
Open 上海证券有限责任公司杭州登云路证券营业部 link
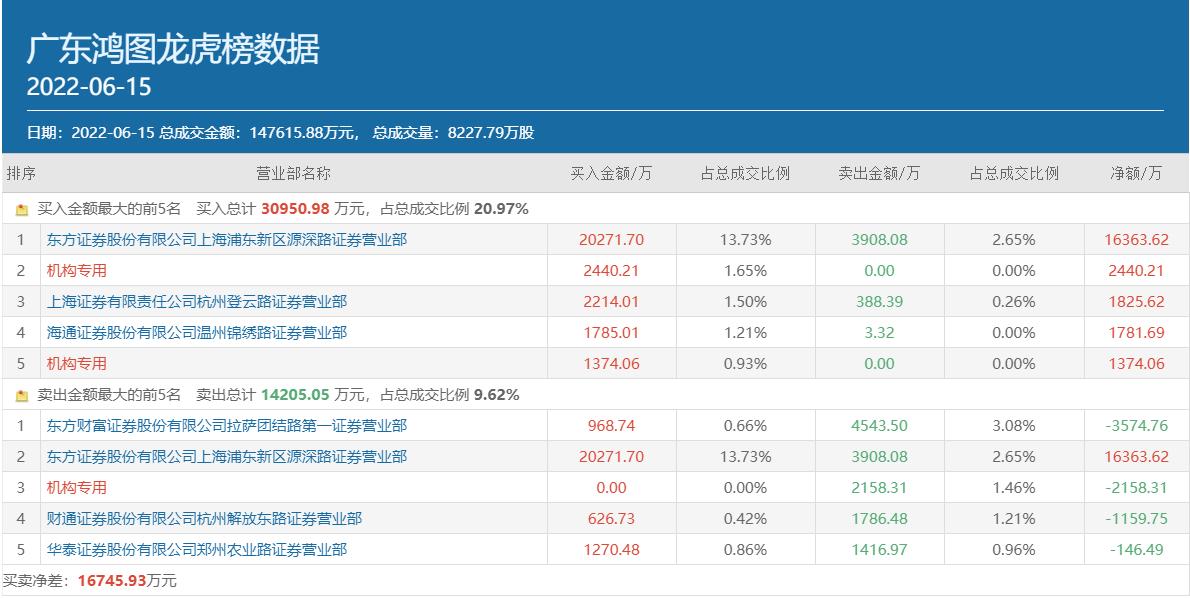click(197, 302)
